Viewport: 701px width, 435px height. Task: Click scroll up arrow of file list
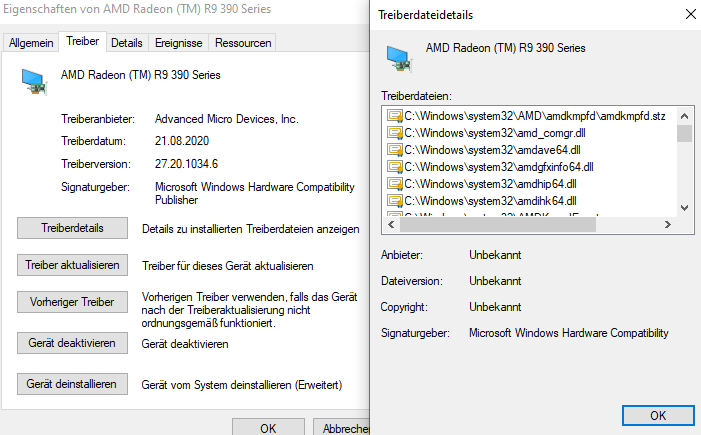684,116
